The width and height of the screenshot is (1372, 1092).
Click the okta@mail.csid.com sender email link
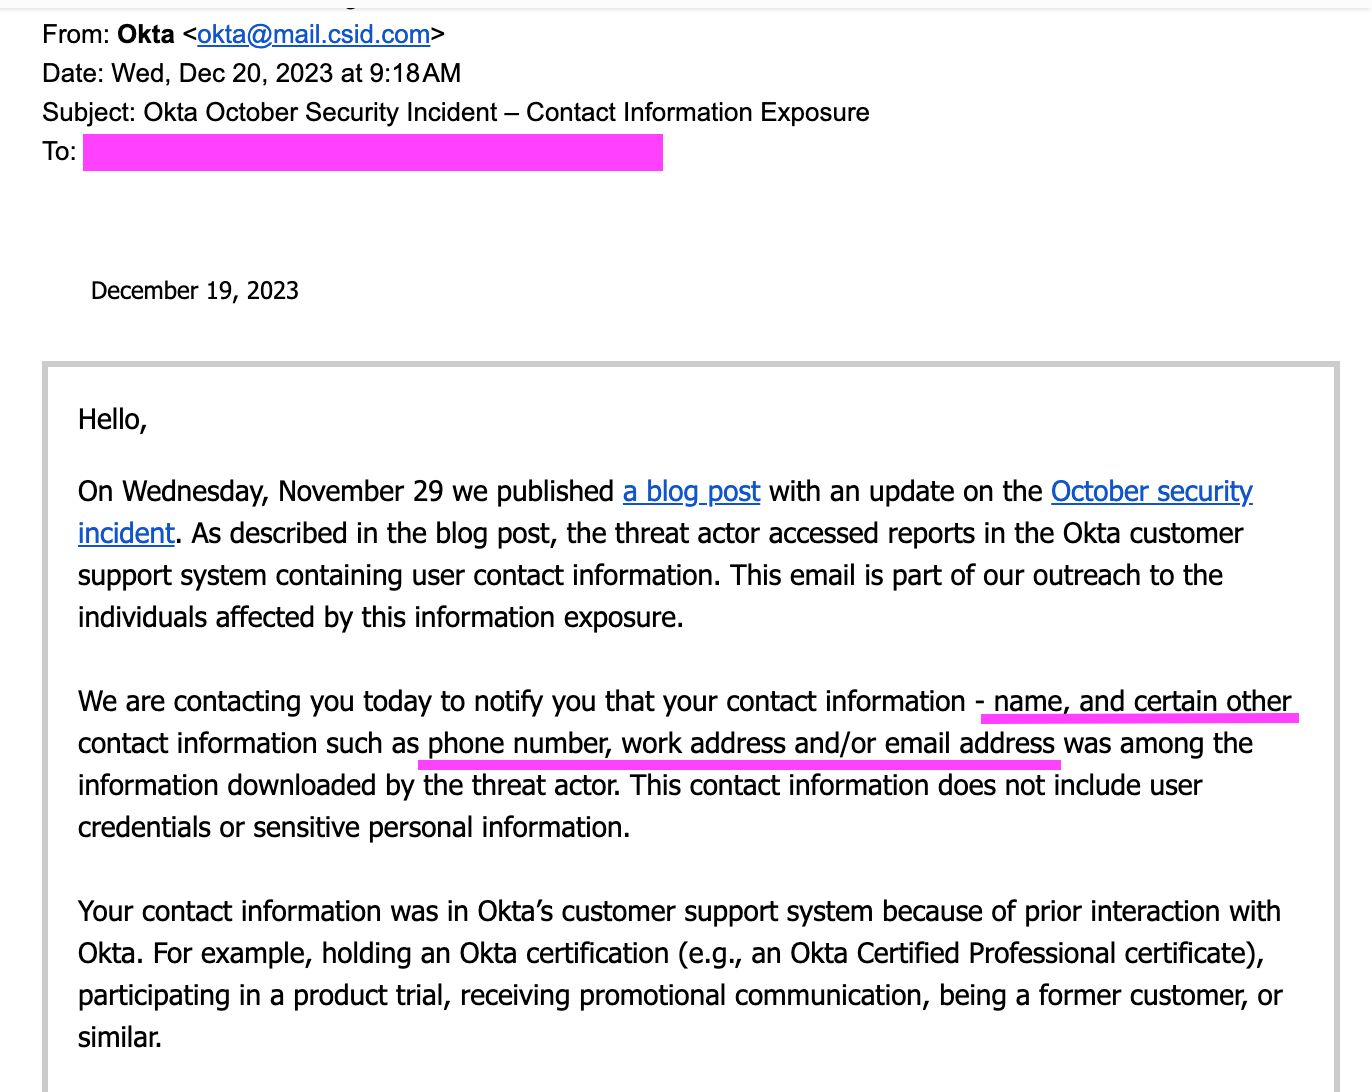(313, 34)
